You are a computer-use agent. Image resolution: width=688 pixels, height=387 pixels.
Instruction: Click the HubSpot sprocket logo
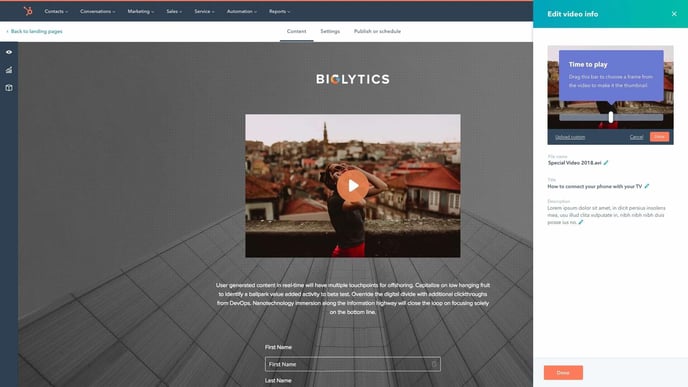(x=28, y=11)
